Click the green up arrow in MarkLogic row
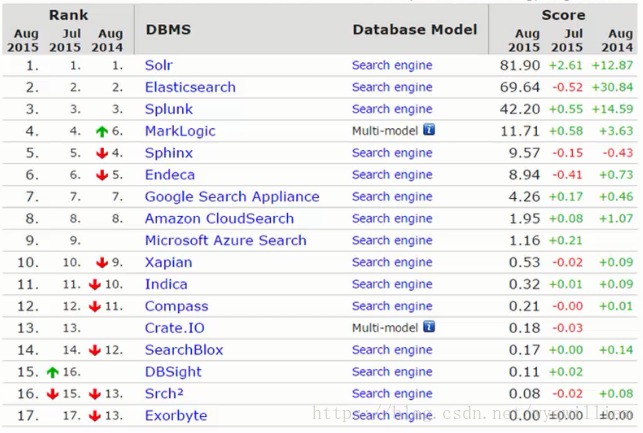This screenshot has height=433, width=643. point(102,131)
